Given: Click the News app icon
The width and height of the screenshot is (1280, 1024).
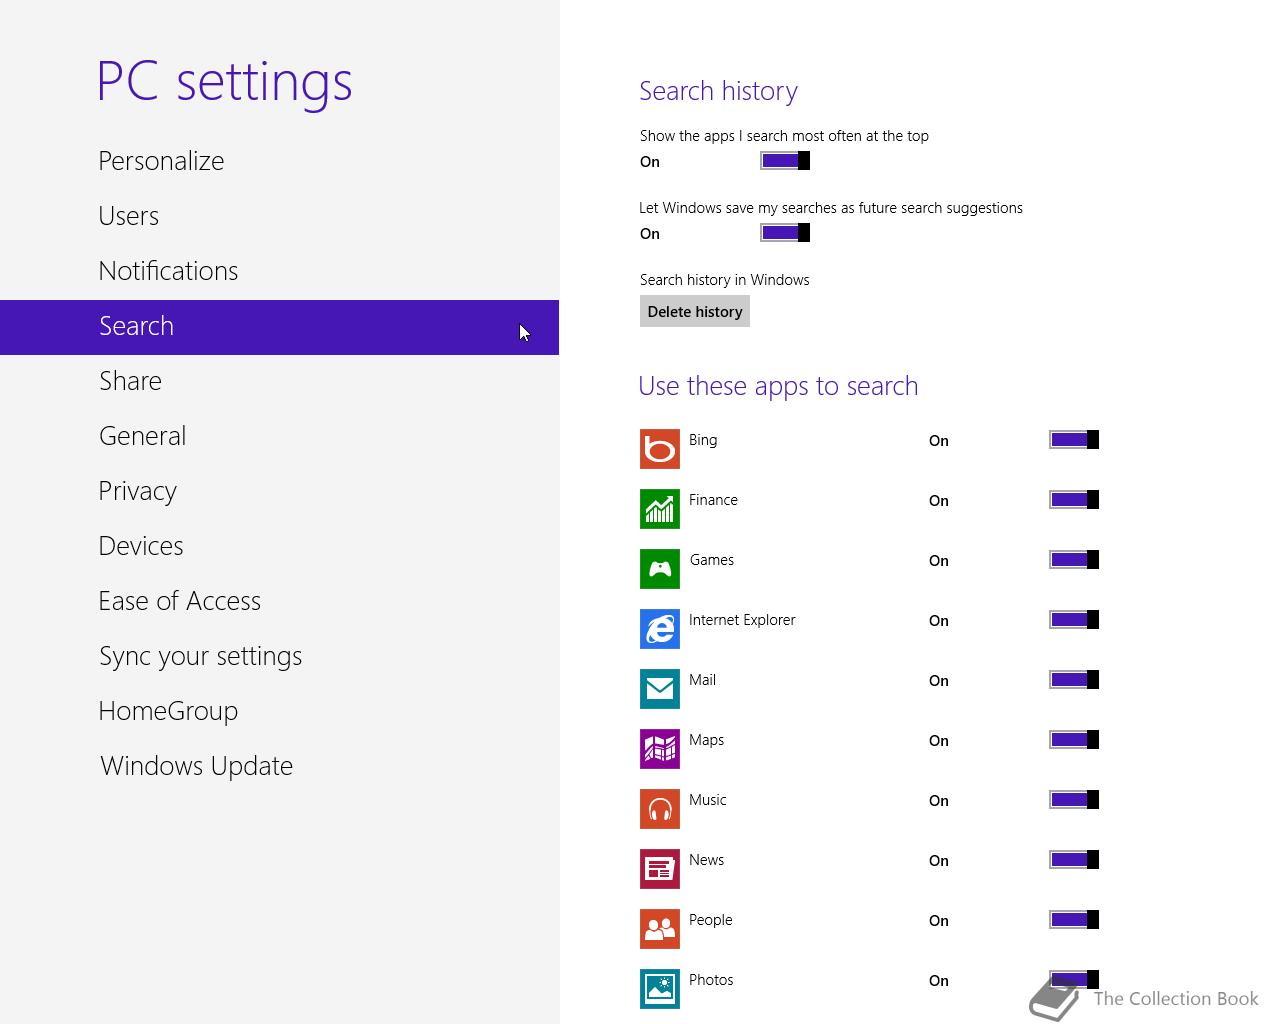Looking at the screenshot, I should pyautogui.click(x=660, y=869).
